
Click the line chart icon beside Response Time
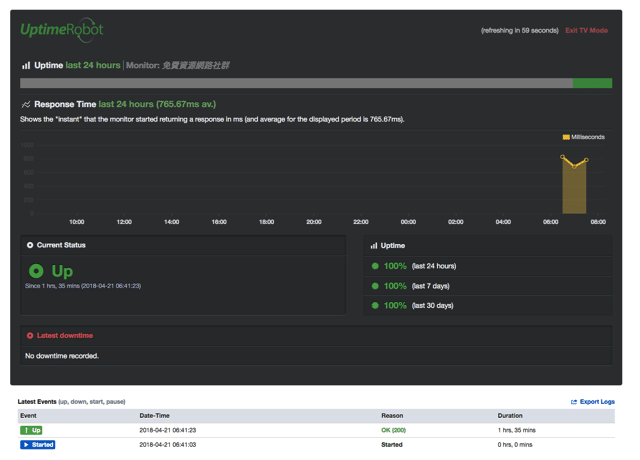26,104
